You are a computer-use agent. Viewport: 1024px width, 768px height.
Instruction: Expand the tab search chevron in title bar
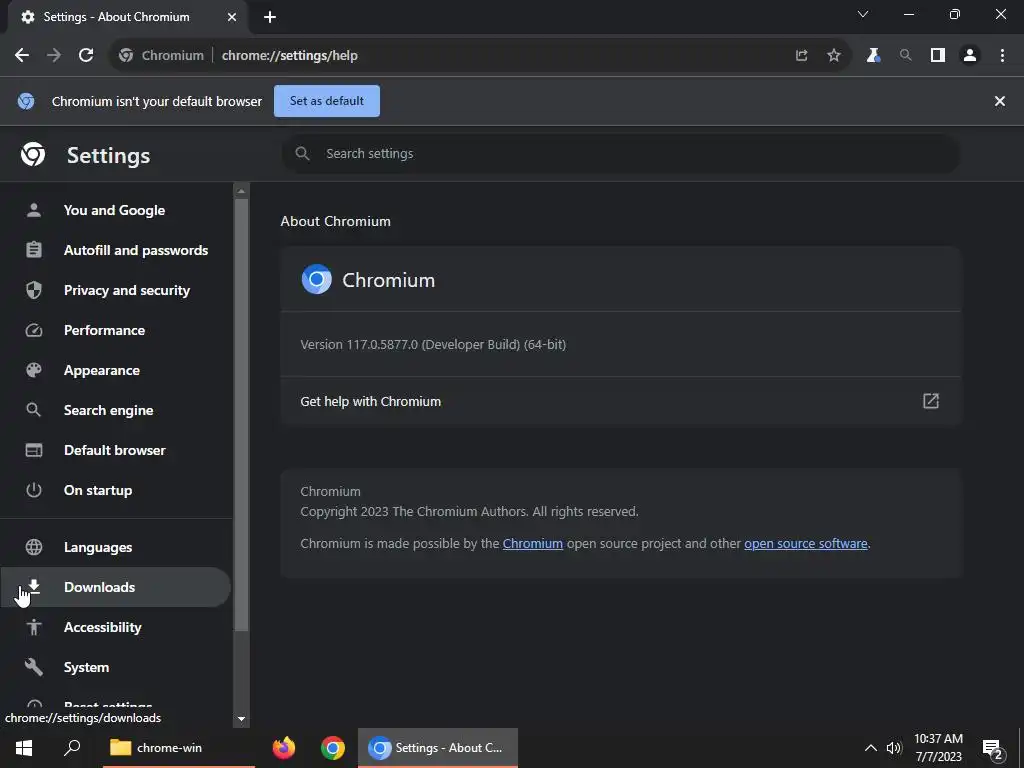pyautogui.click(x=863, y=14)
